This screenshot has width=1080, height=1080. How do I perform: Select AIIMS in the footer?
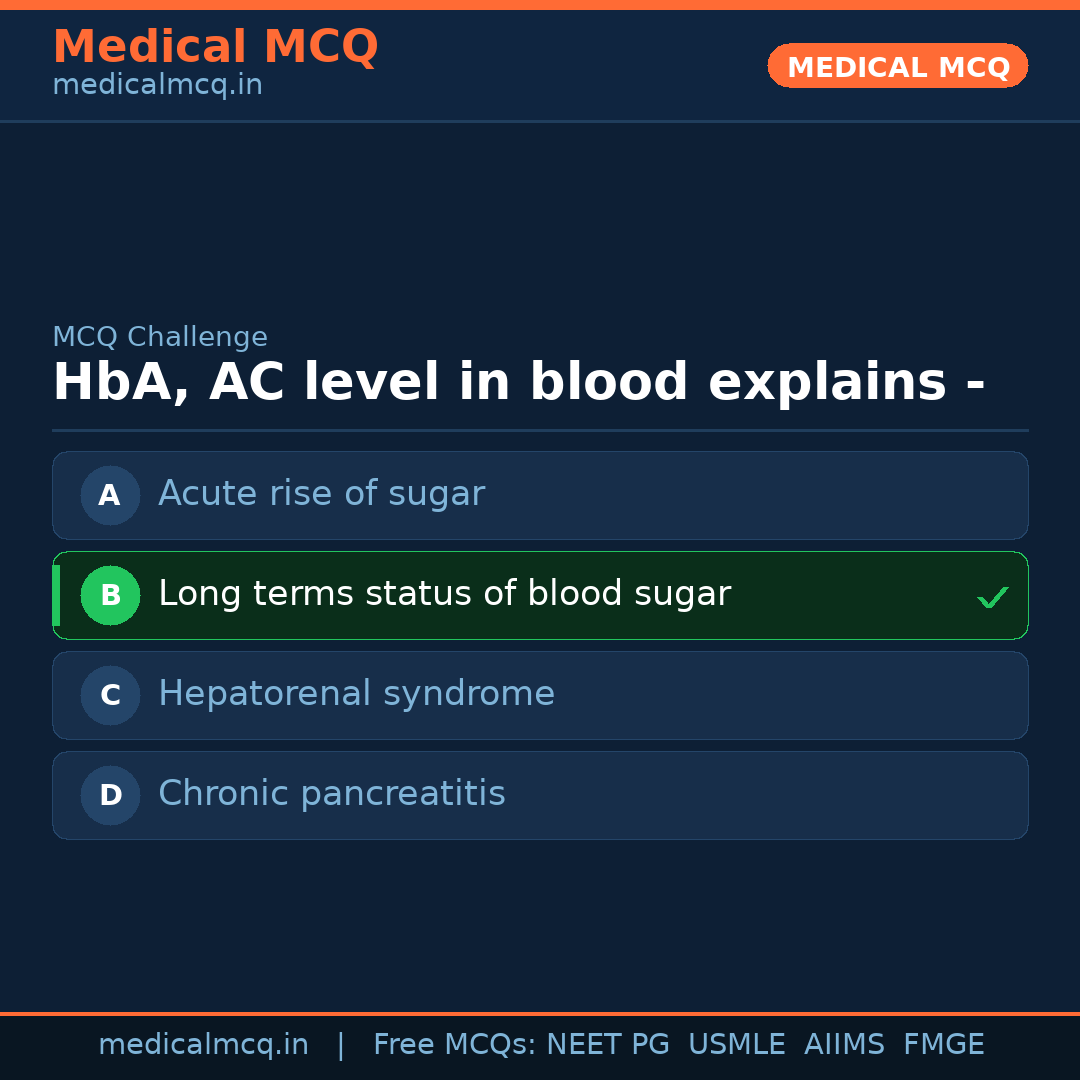click(x=844, y=1045)
